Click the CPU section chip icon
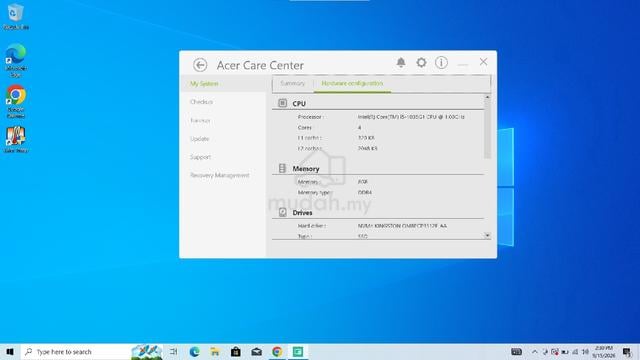The height and width of the screenshot is (360, 640). pyautogui.click(x=282, y=103)
